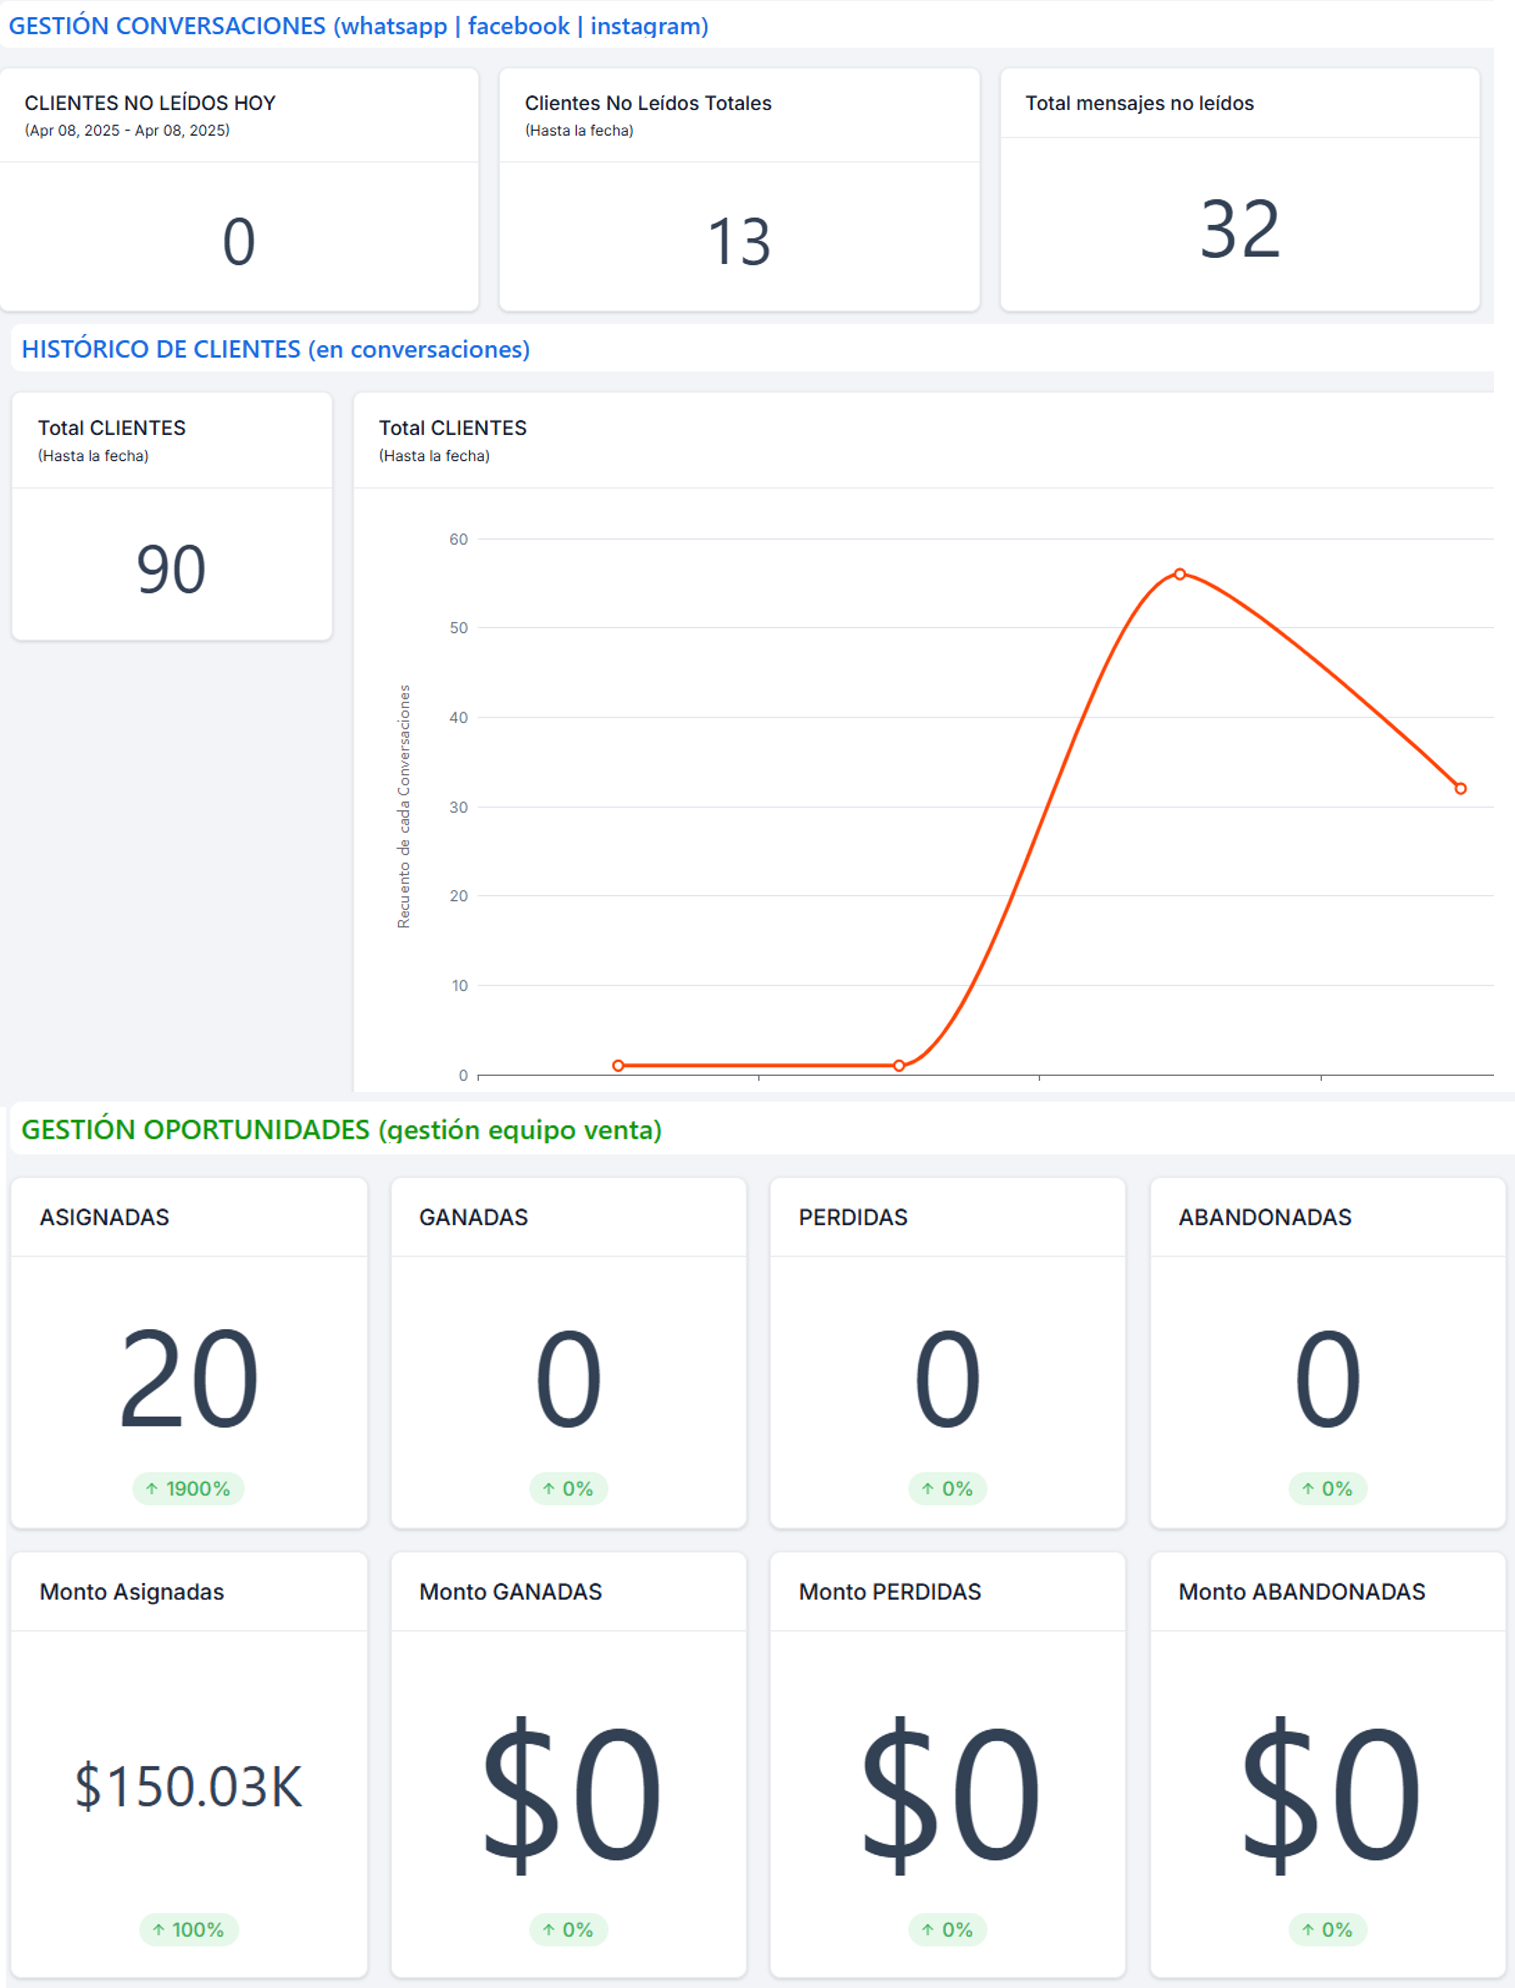Viewport: 1515px width, 1988px height.
Task: Click the GESTIÓN OPORTUNIDADES section title
Action: tap(341, 1130)
